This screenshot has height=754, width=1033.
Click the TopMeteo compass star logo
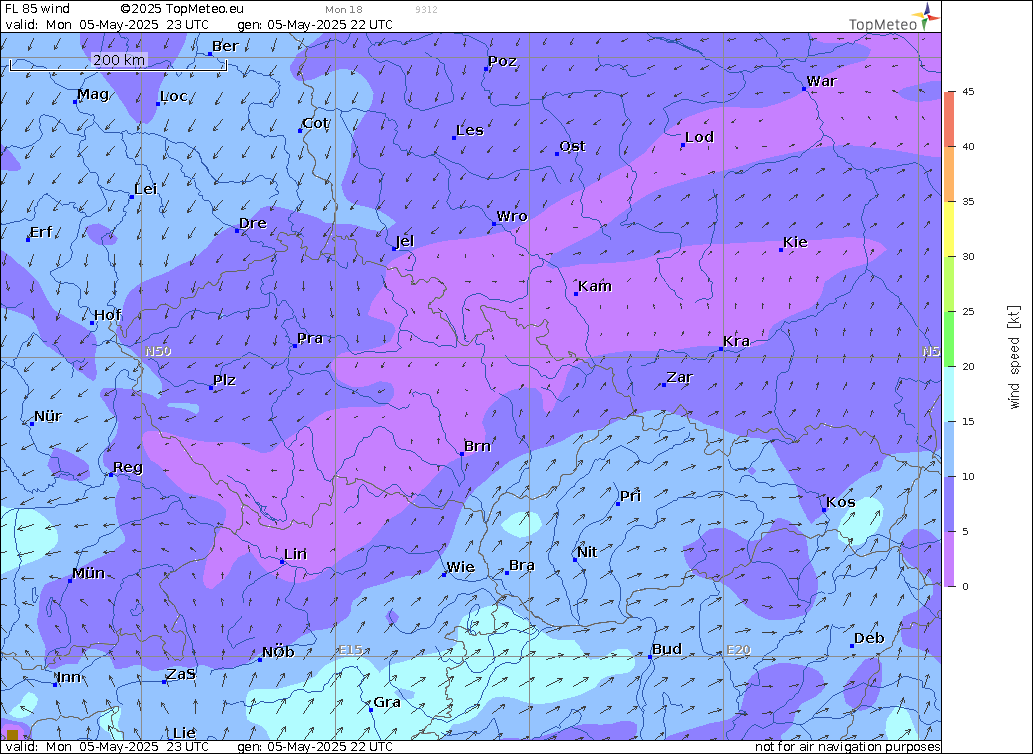(x=926, y=16)
